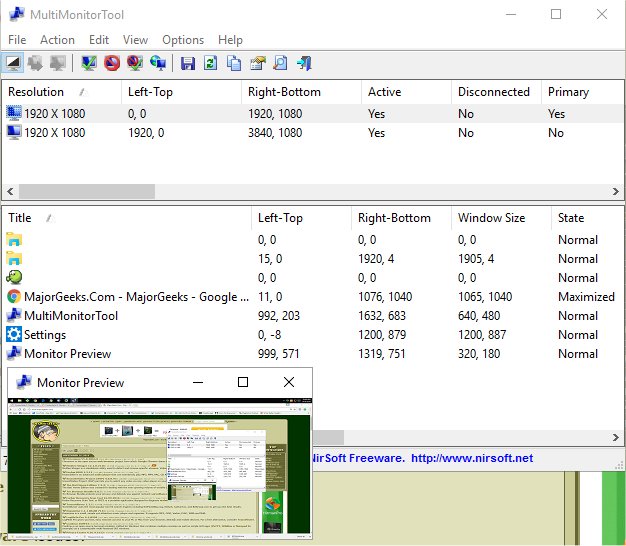
Task: Click the Copy Selected Items toolbar icon
Action: (234, 64)
